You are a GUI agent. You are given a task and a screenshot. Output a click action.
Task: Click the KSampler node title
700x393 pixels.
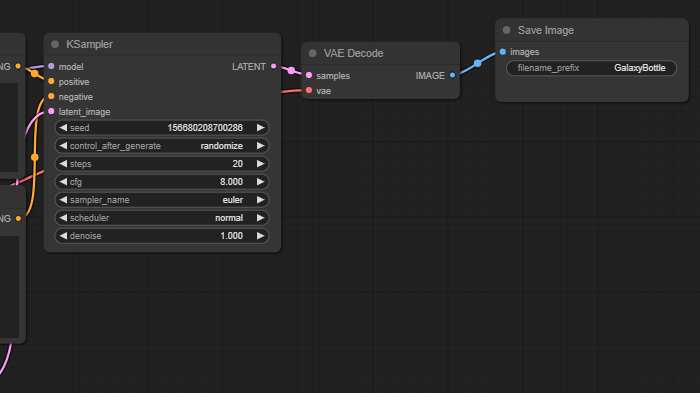click(x=89, y=44)
